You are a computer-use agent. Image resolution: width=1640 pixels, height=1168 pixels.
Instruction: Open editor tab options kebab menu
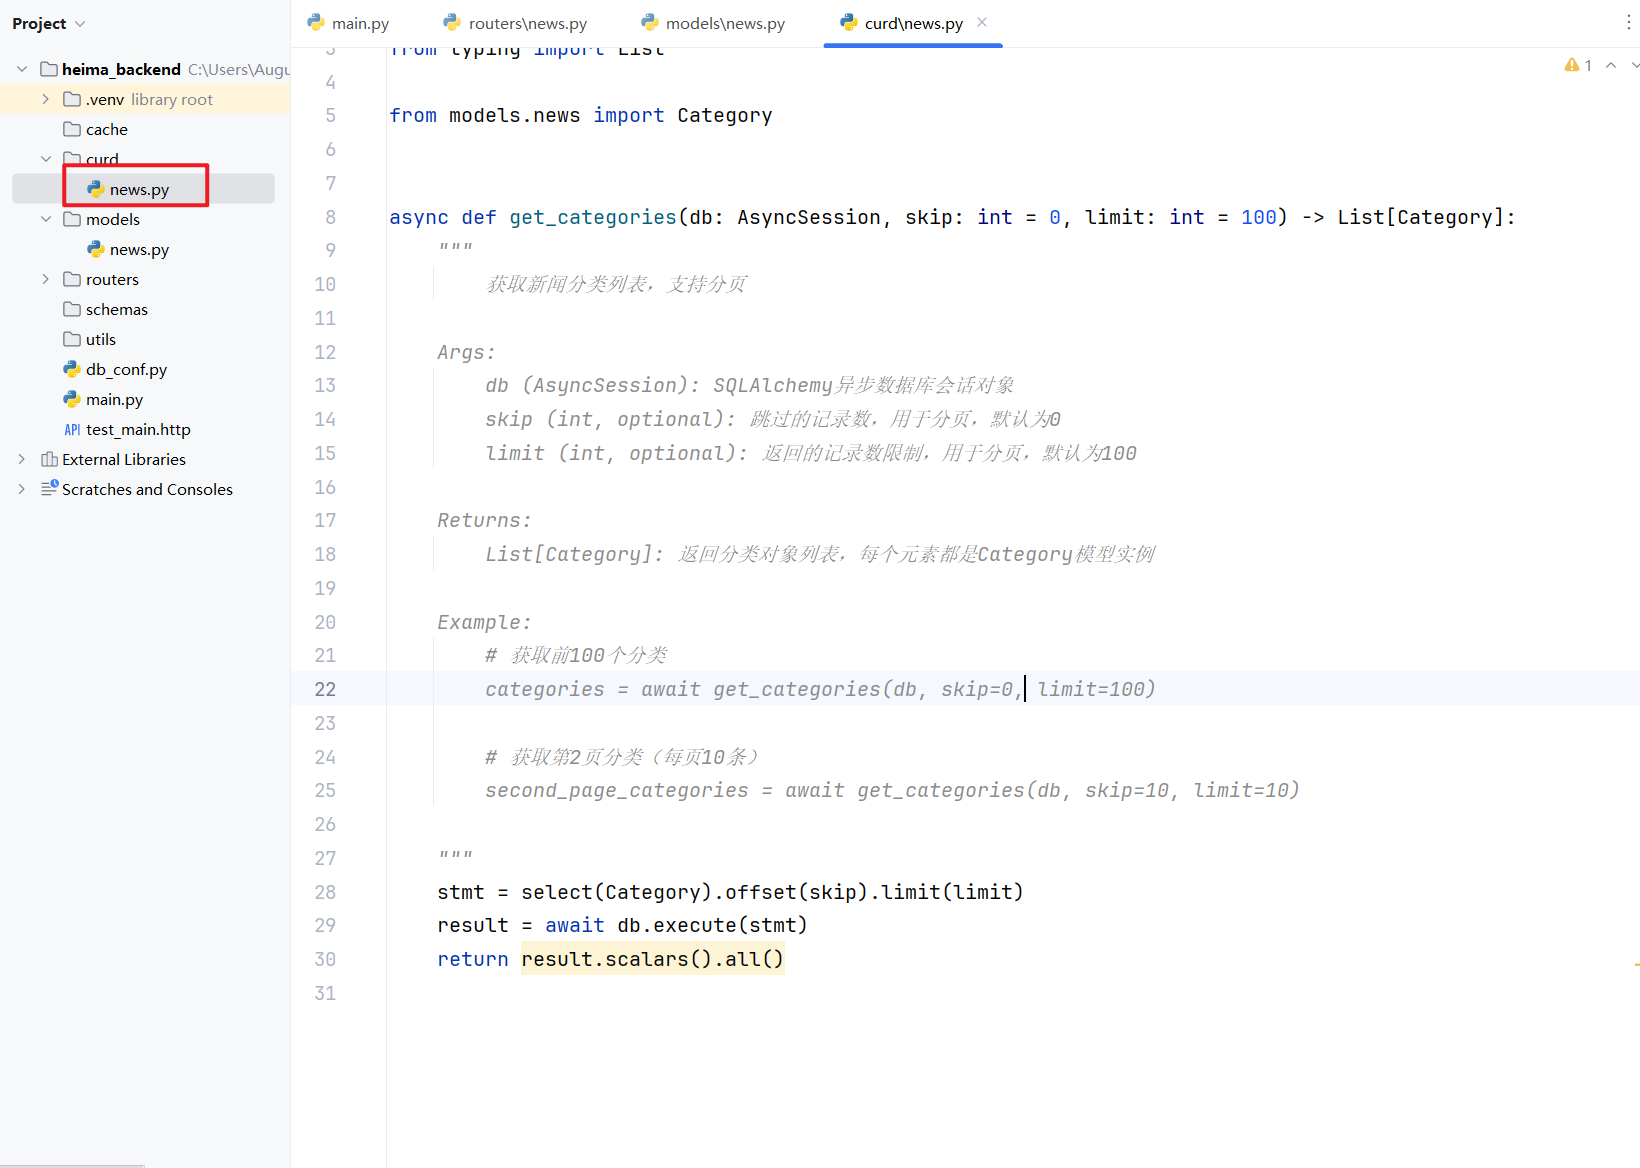[x=1629, y=23]
